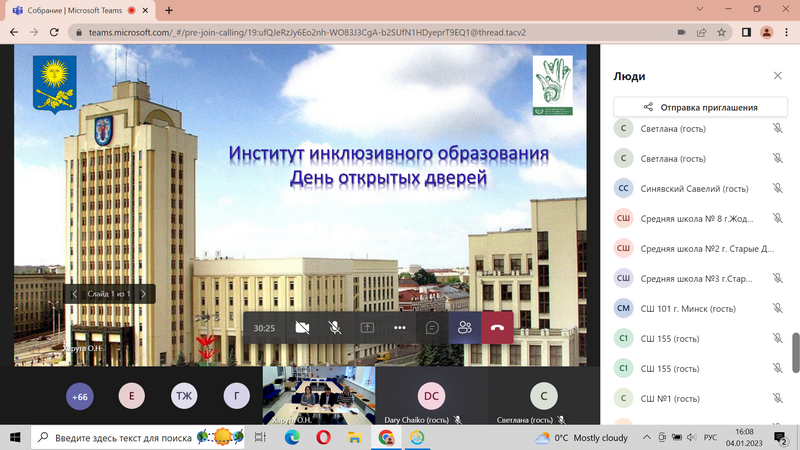This screenshot has width=800, height=450.
Task: Open camera permission icon in address bar
Action: pos(682,32)
